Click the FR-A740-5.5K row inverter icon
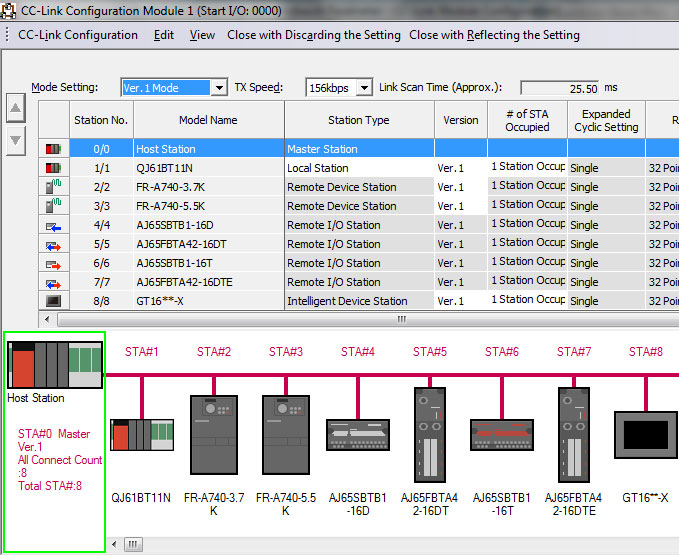 coord(53,206)
